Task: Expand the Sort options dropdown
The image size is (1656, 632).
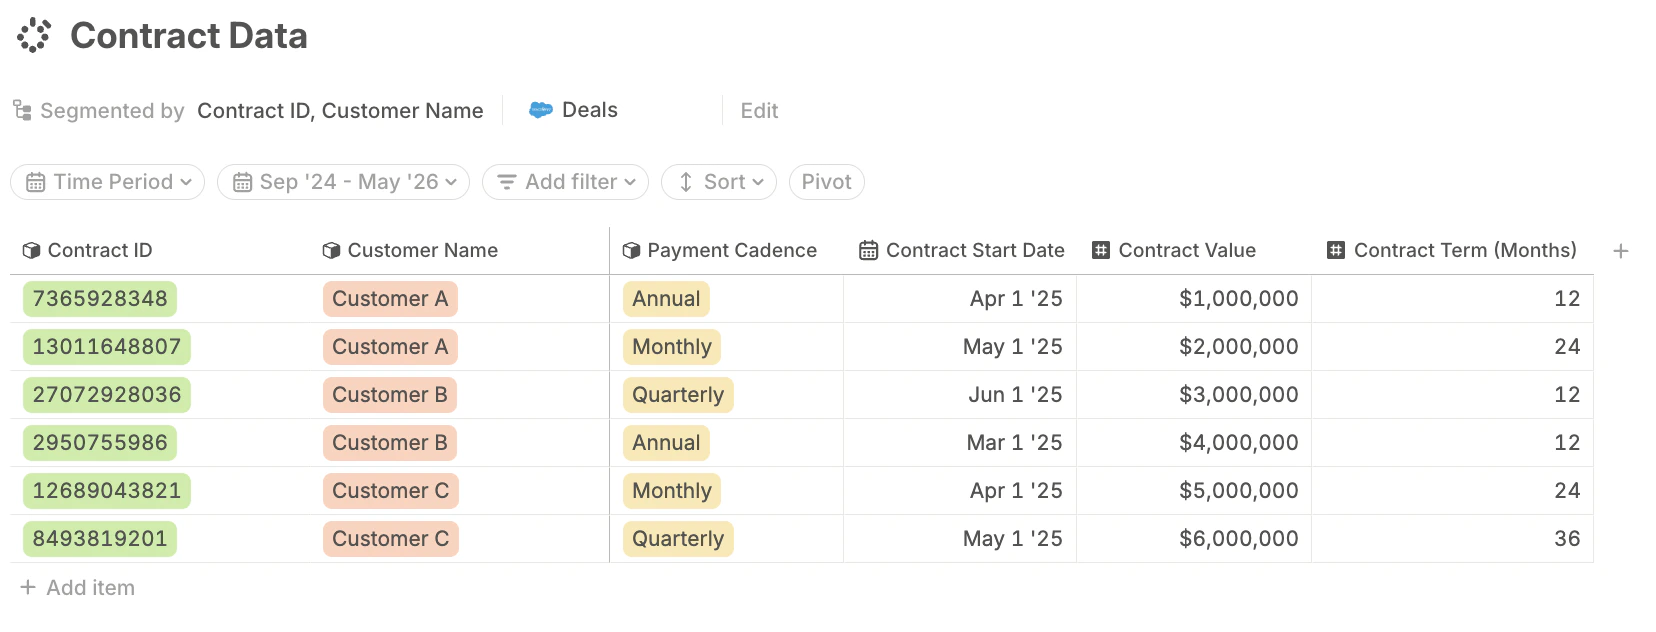Action: [718, 182]
